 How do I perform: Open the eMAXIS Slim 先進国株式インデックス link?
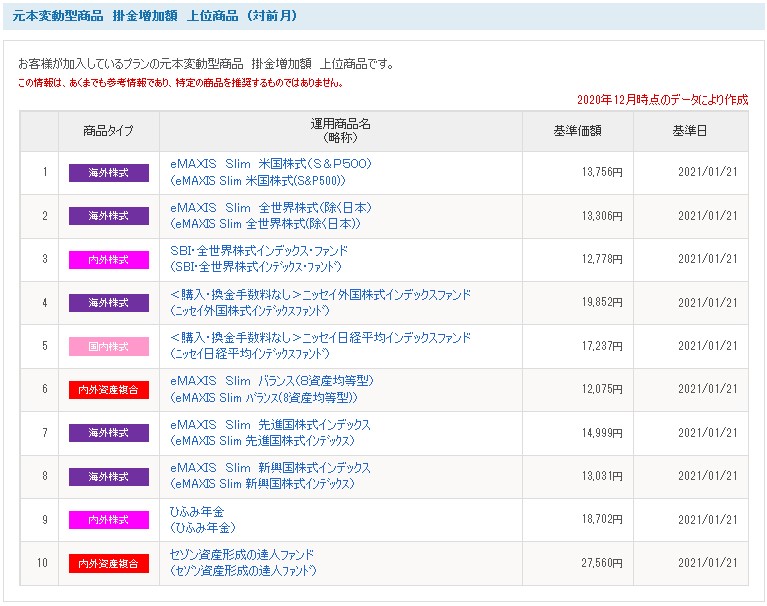coord(270,432)
